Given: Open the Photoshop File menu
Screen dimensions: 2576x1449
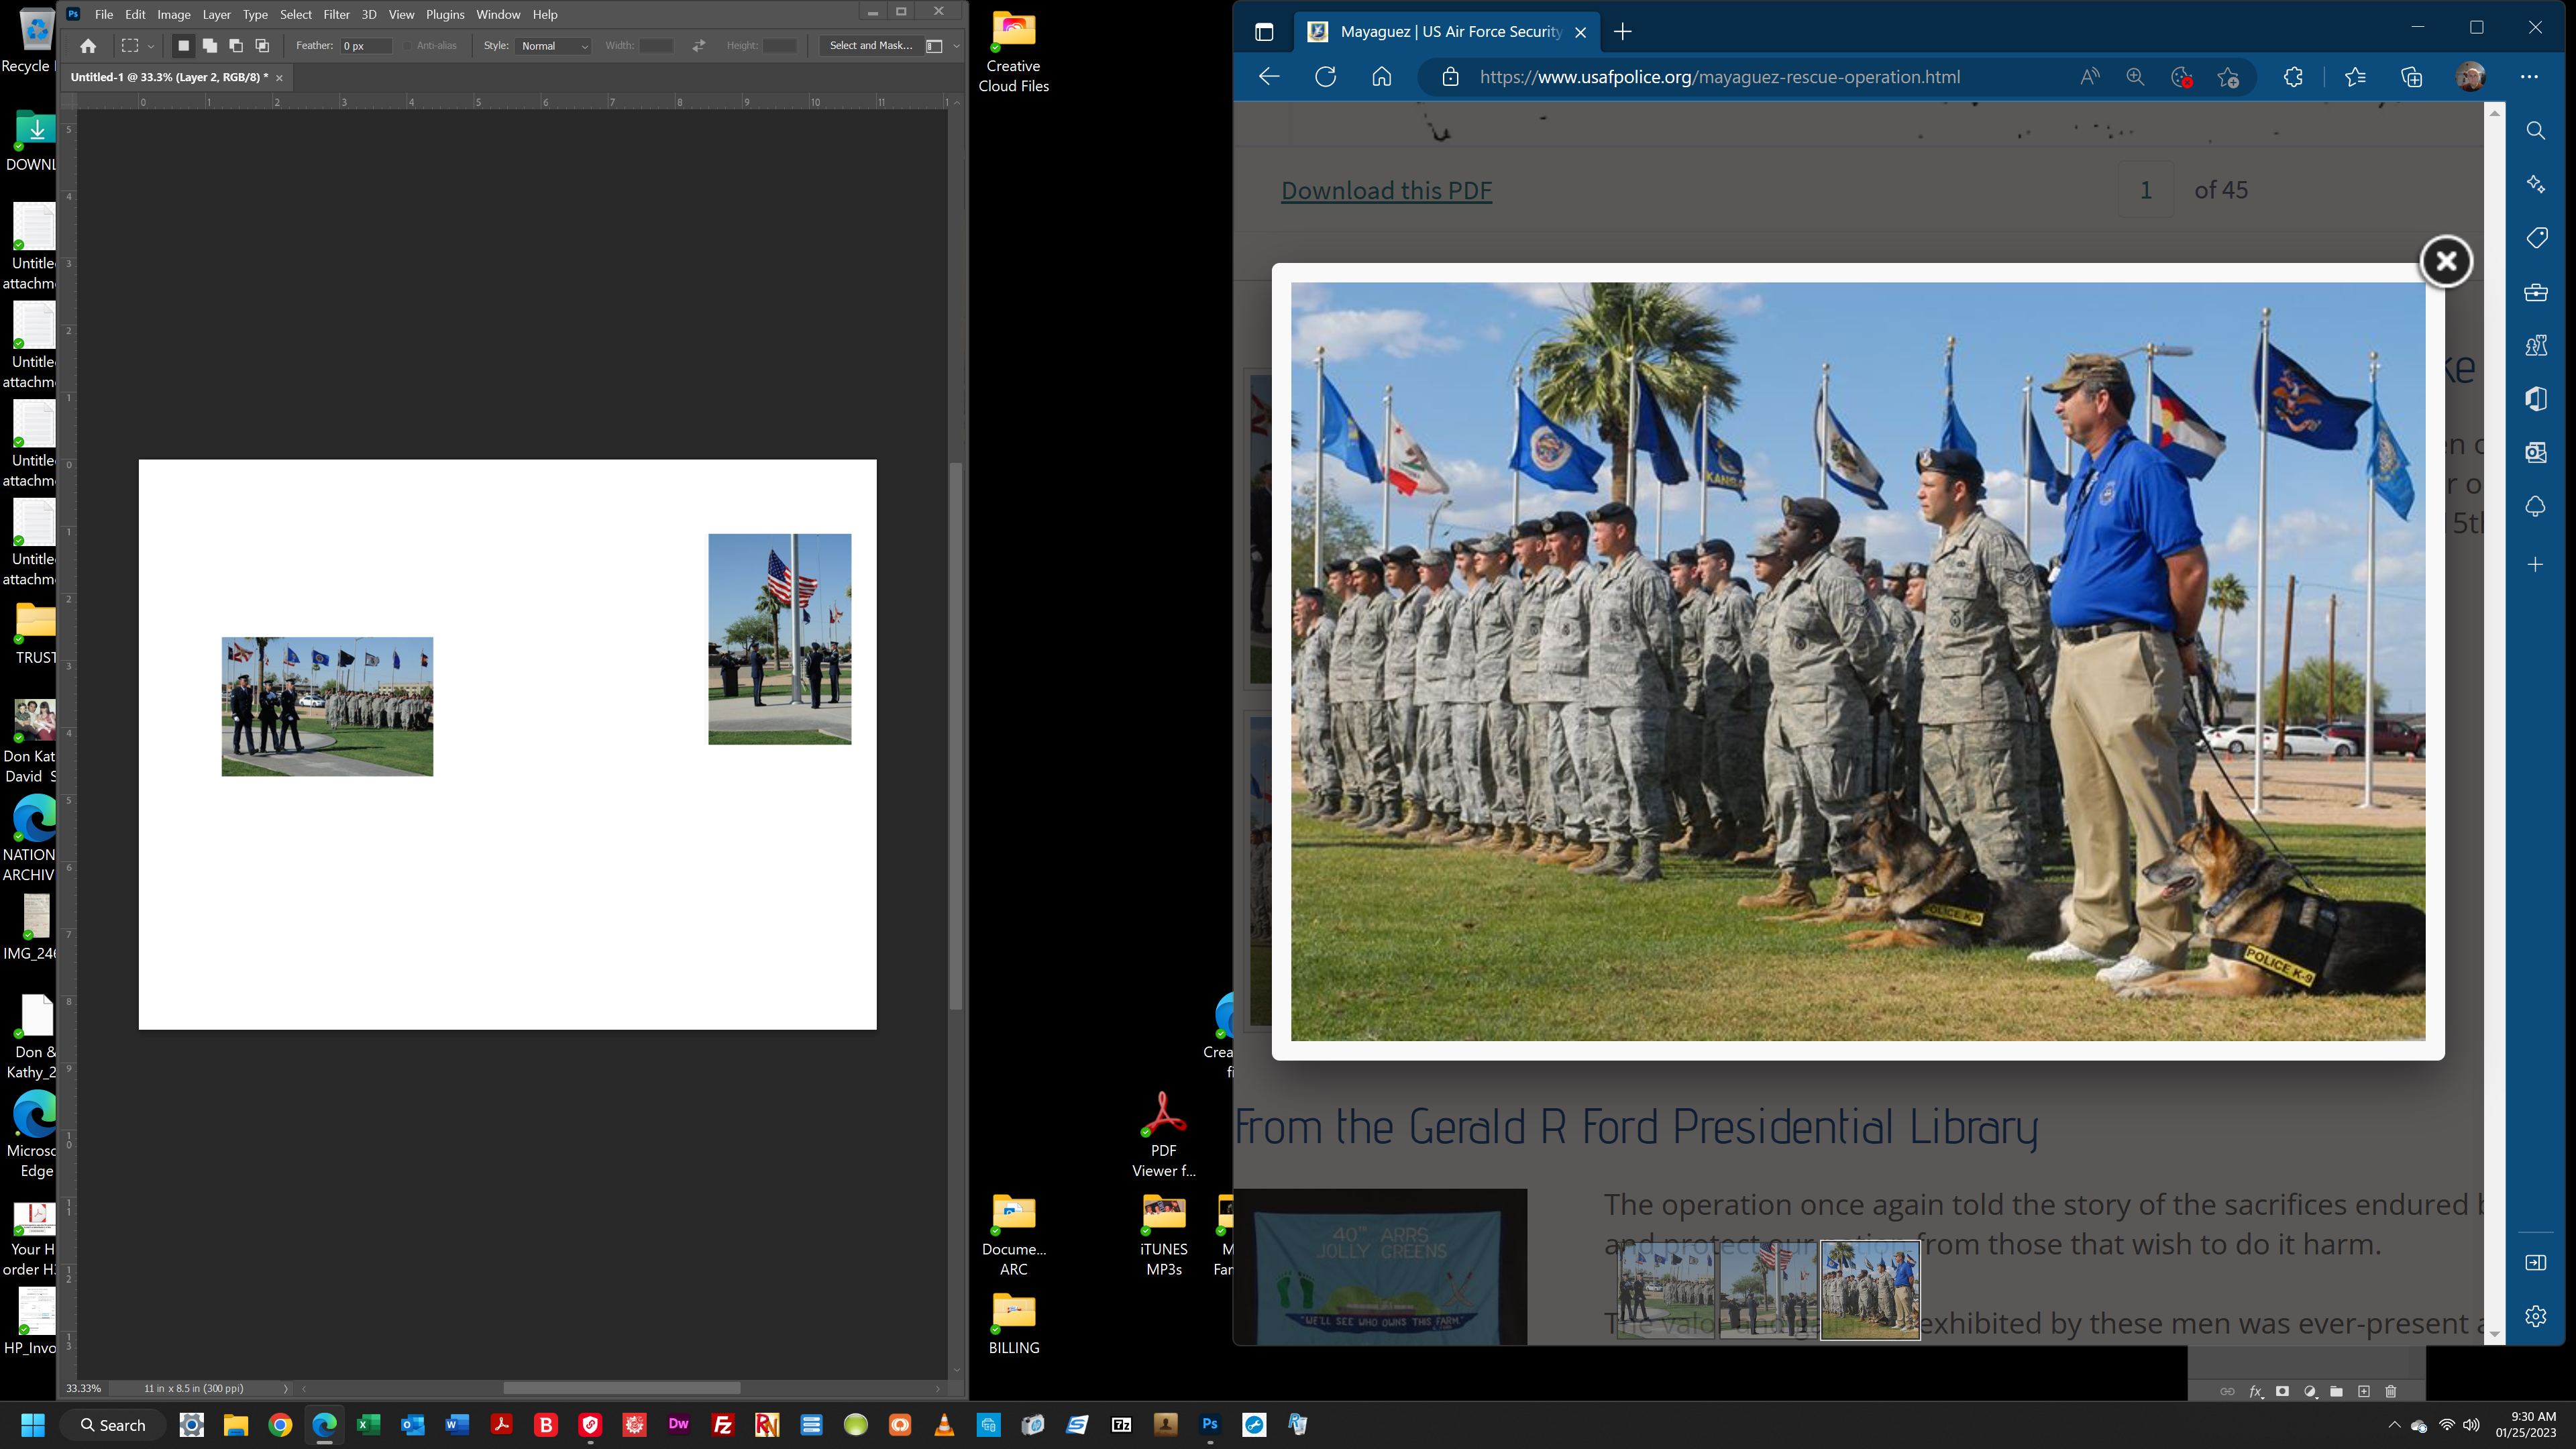Looking at the screenshot, I should (x=104, y=14).
